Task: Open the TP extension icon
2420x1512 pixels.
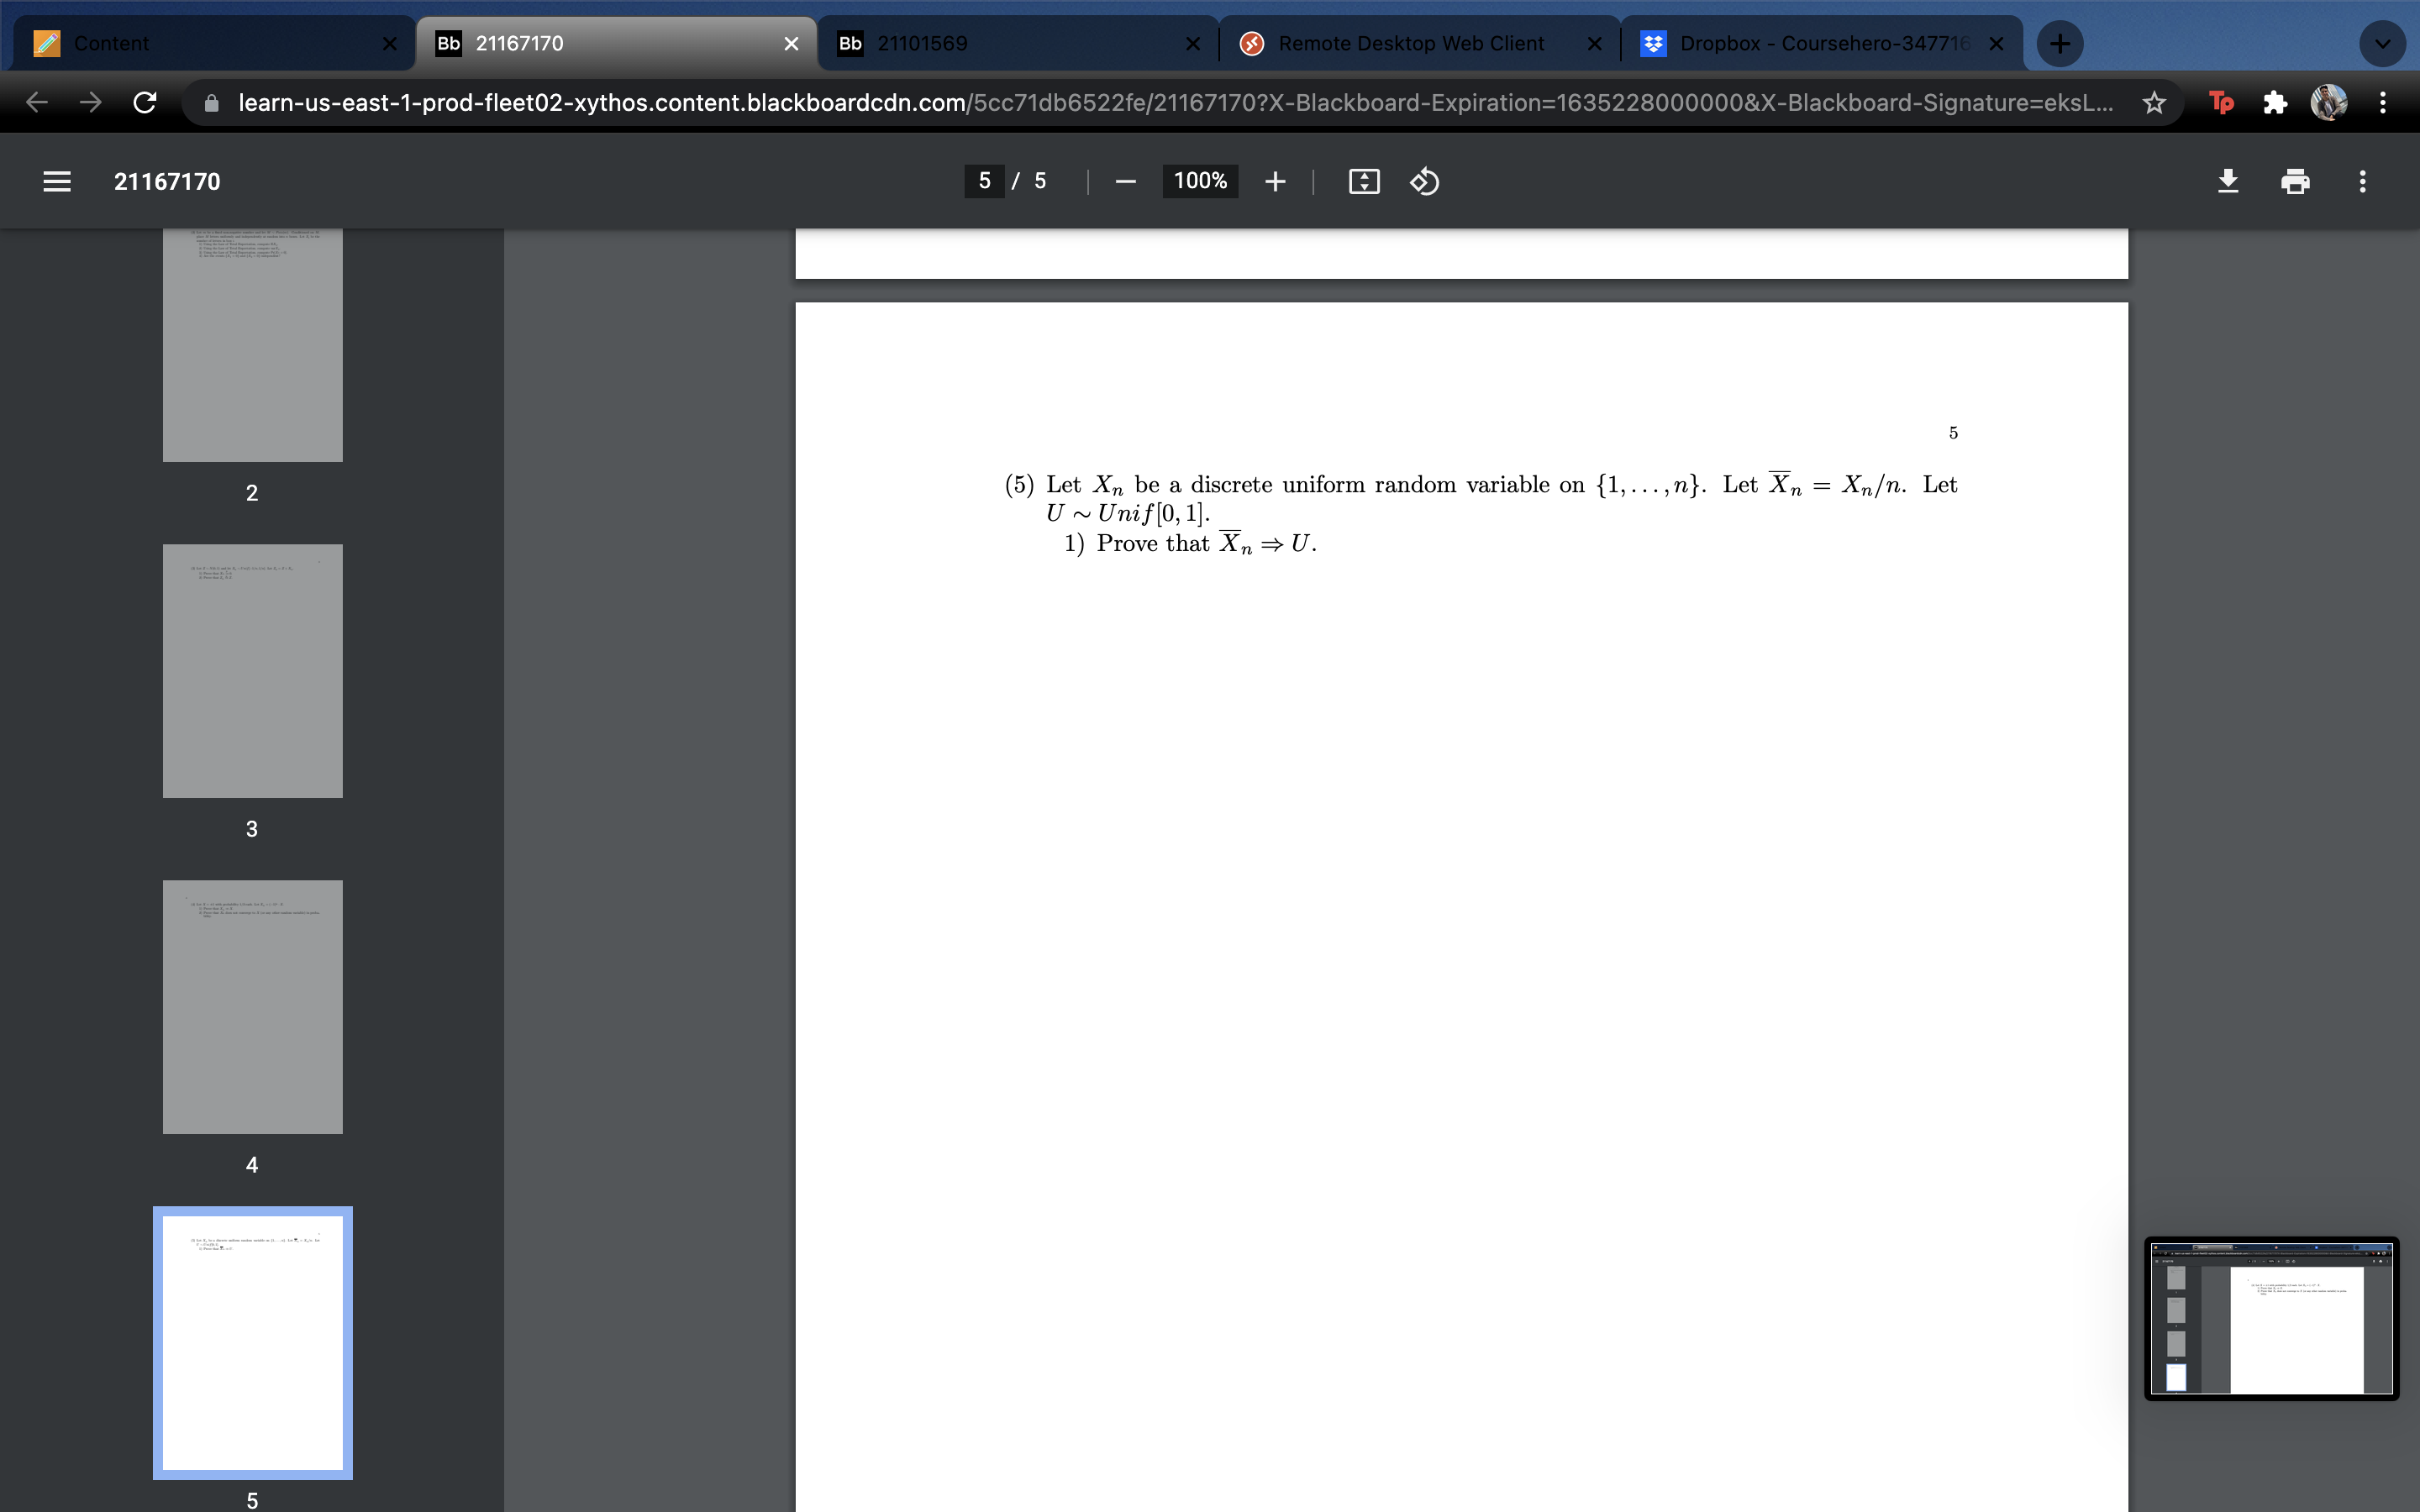Action: pos(2221,102)
